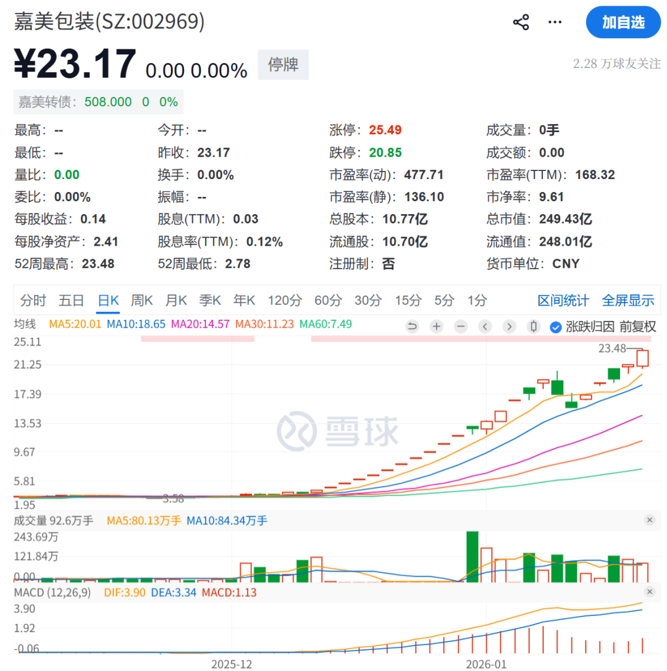Image resolution: width=667 pixels, height=671 pixels.
Task: Zoom out the chart with the minus icon
Action: 461,325
